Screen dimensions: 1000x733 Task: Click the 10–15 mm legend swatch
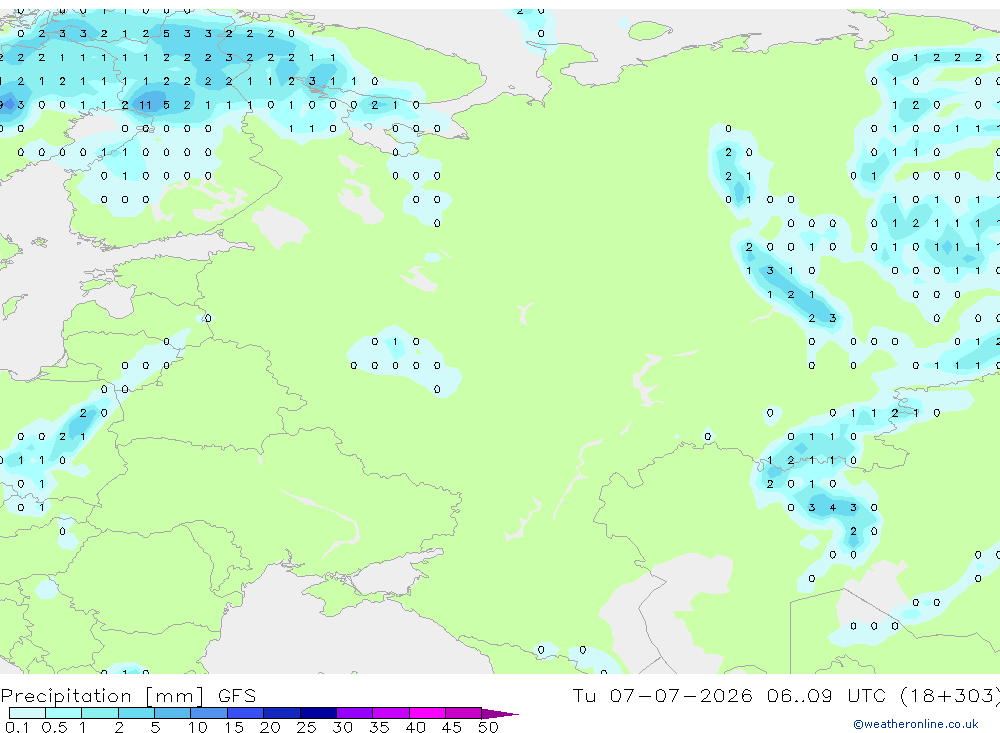pyautogui.click(x=209, y=713)
